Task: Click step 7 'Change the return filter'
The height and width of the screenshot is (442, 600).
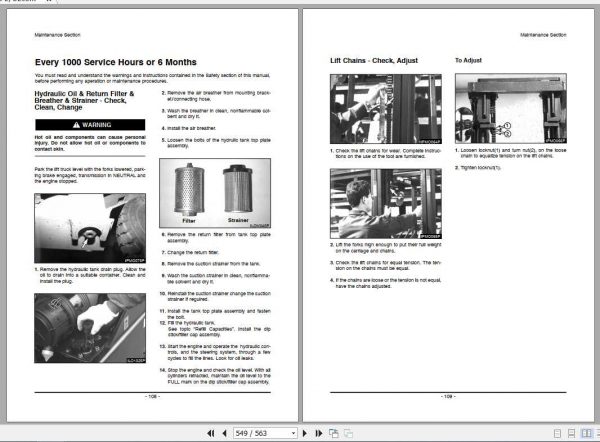Action: tap(190, 253)
